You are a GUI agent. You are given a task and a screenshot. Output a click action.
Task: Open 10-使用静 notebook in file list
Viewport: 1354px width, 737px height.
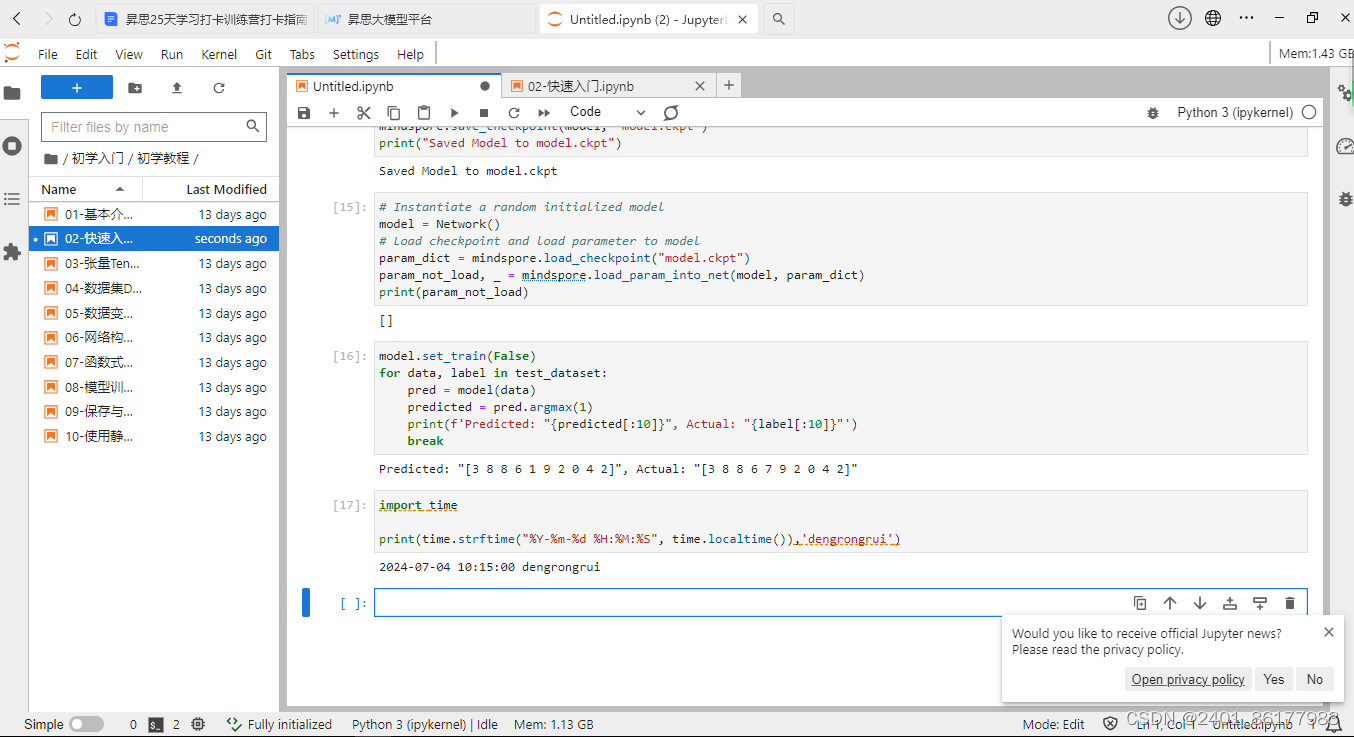[x=155, y=436]
